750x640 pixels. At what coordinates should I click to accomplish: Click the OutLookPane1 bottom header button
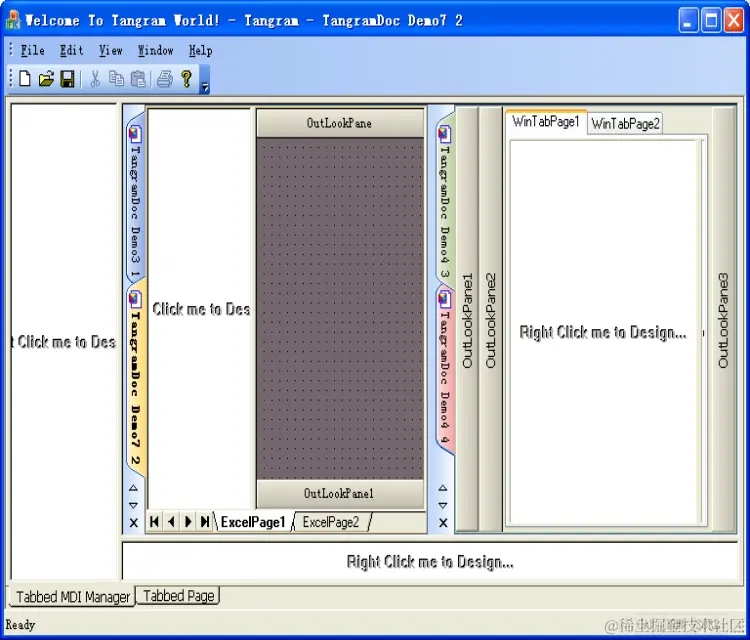click(x=340, y=494)
